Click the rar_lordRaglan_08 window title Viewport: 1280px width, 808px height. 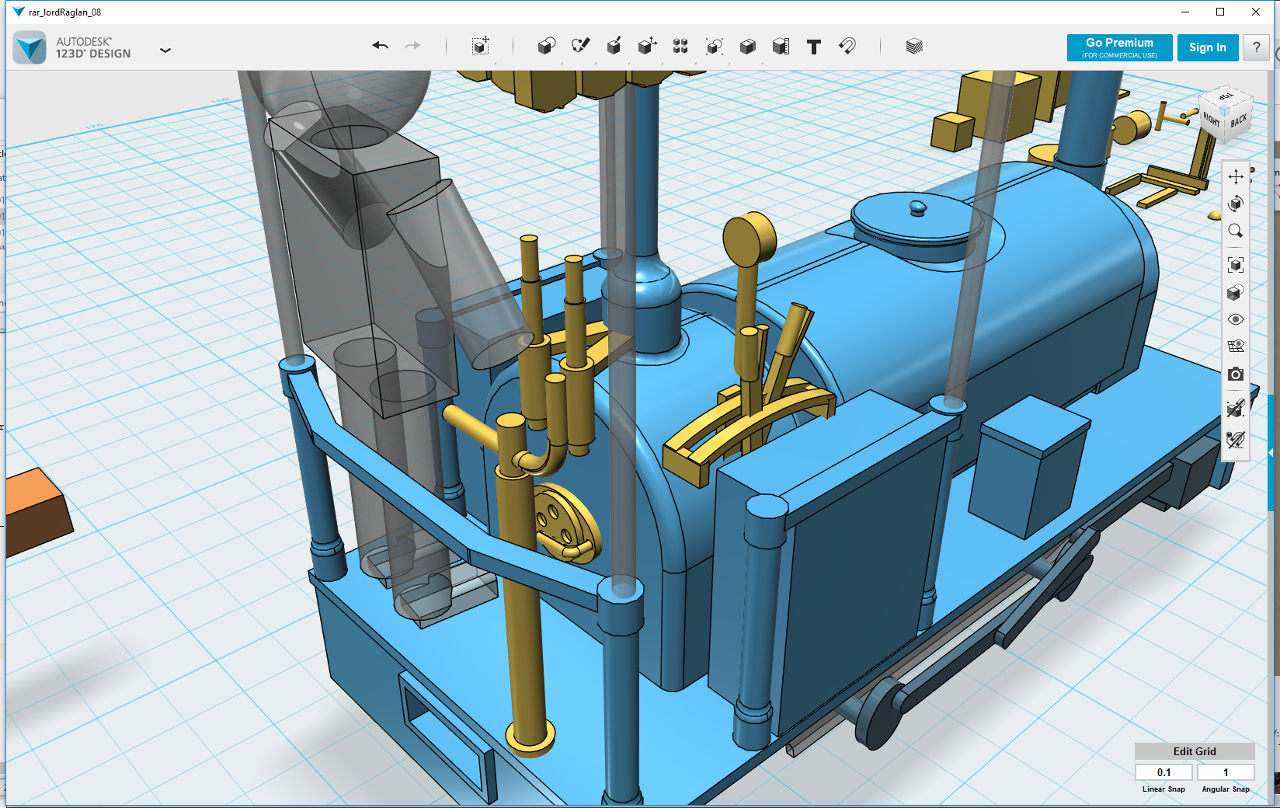(x=64, y=12)
